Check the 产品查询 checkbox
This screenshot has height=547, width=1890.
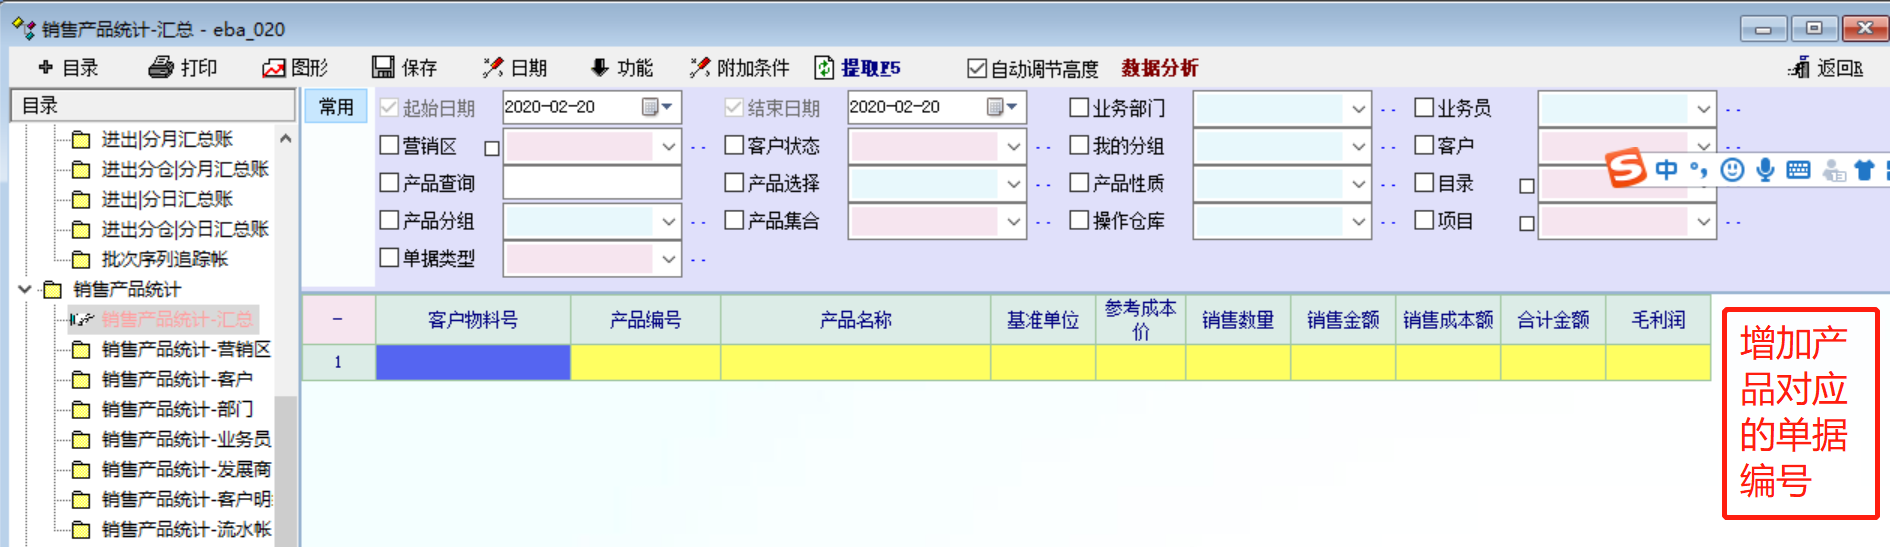[x=390, y=183]
